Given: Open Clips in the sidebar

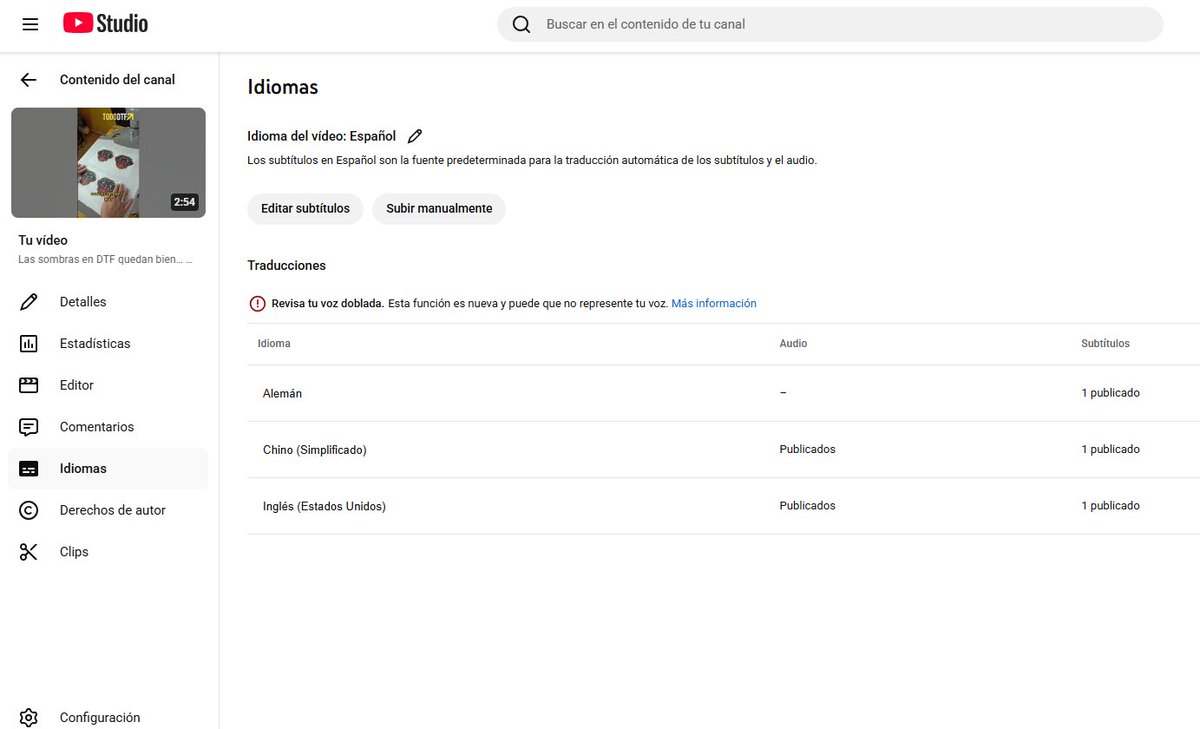Looking at the screenshot, I should [108, 552].
